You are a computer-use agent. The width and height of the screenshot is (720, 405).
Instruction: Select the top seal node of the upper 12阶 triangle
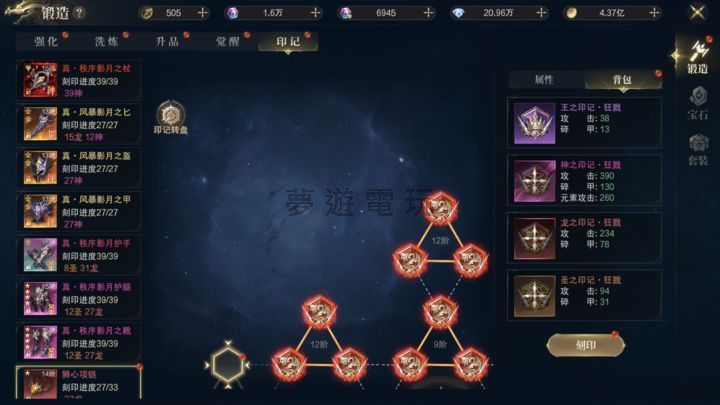pyautogui.click(x=440, y=209)
